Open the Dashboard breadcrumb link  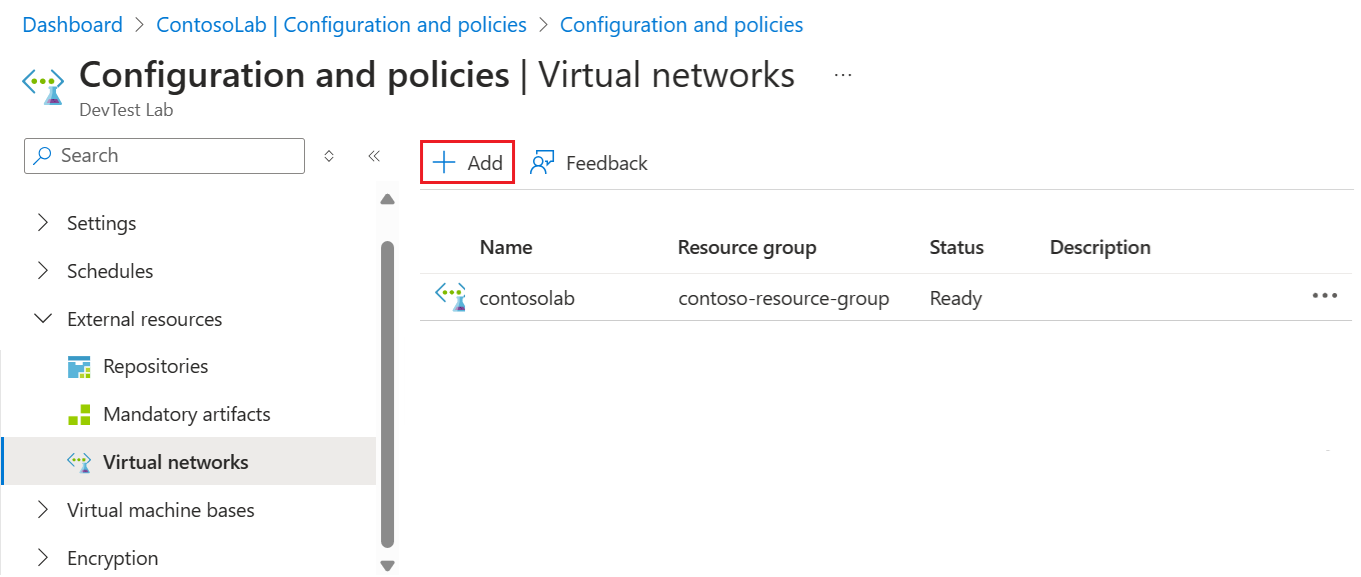click(x=72, y=24)
